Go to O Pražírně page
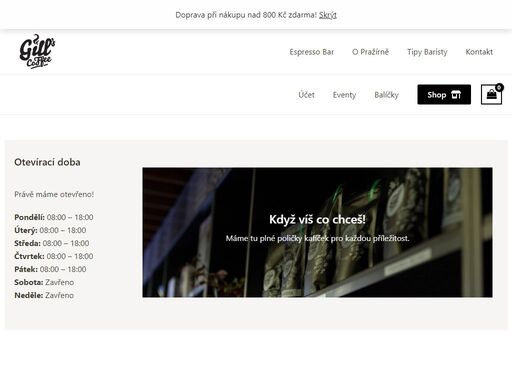The height and width of the screenshot is (384, 512). click(x=370, y=52)
